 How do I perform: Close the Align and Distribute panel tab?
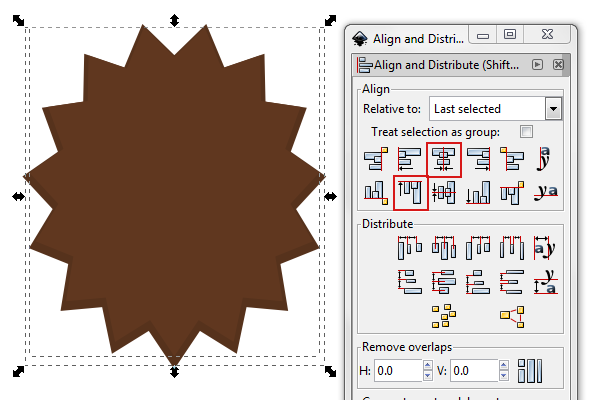[558, 65]
